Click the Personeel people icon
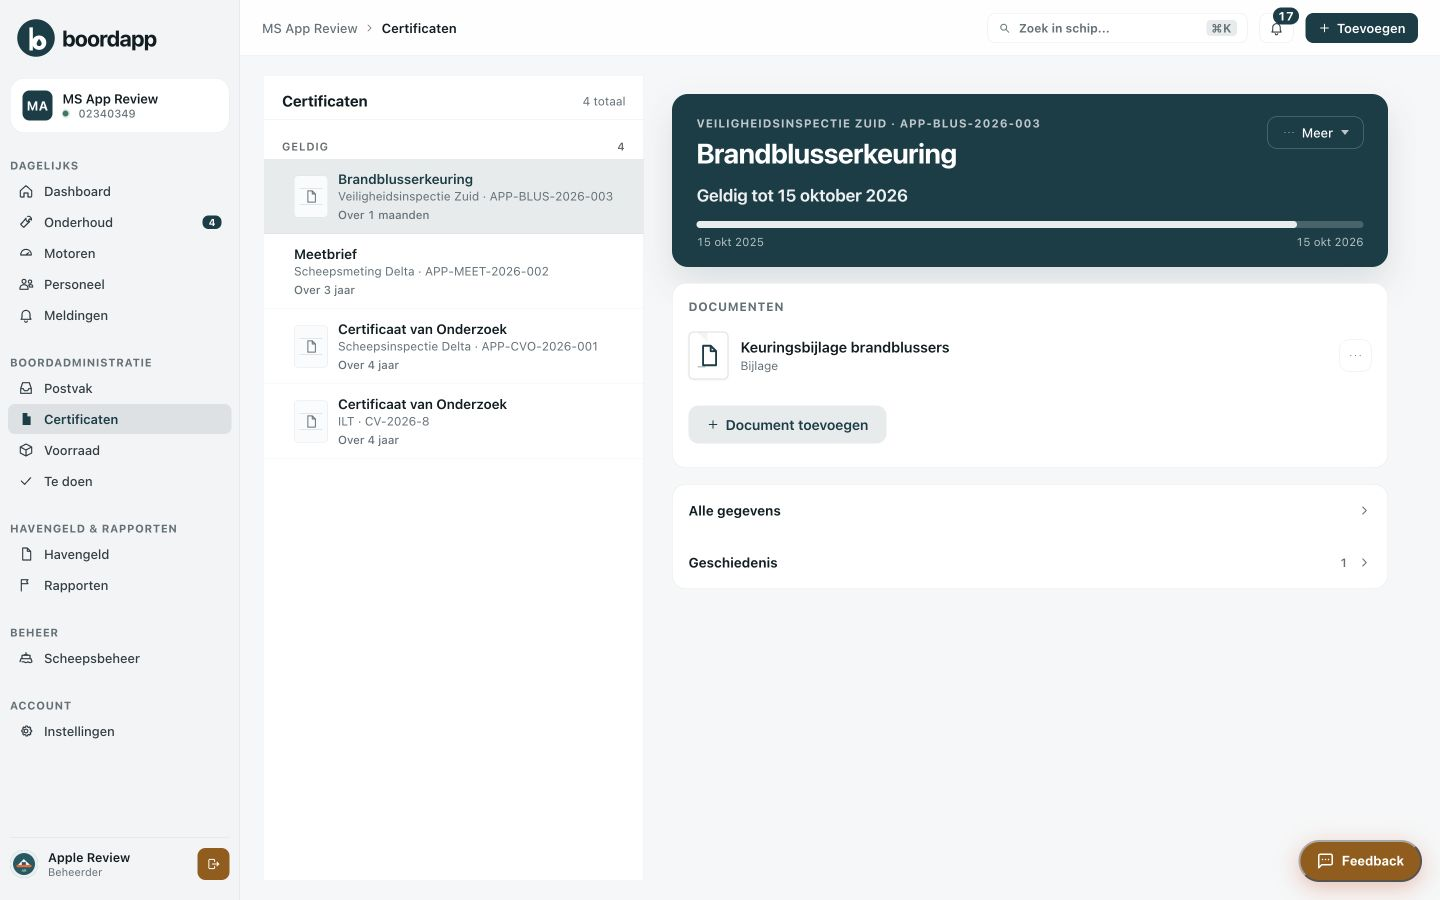 click(26, 285)
